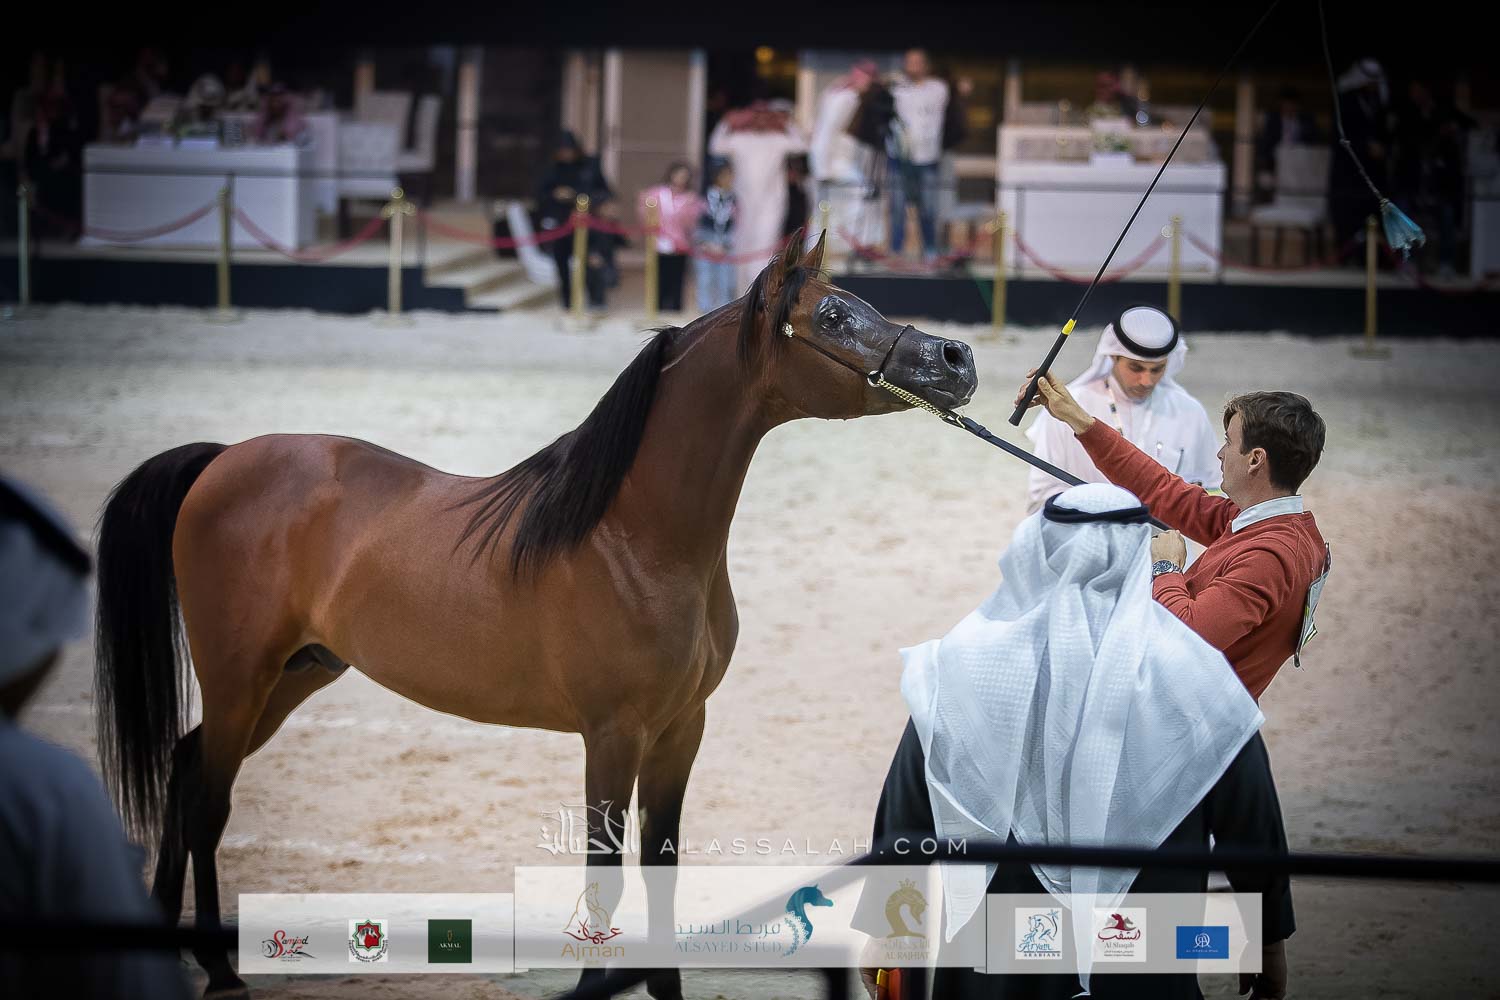Screen dimensions: 1500x1000
Task: Select the dark green AKMAL logo
Action: click(x=450, y=941)
